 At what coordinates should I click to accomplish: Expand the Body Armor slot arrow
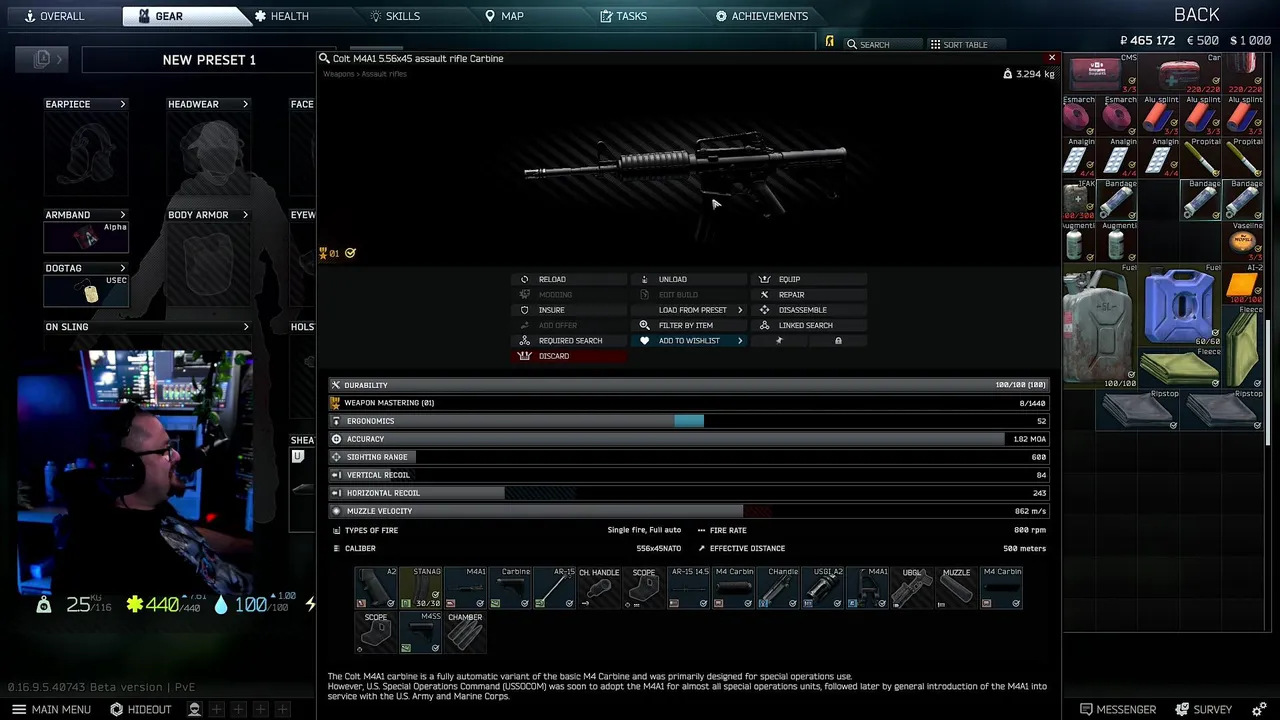pos(245,215)
